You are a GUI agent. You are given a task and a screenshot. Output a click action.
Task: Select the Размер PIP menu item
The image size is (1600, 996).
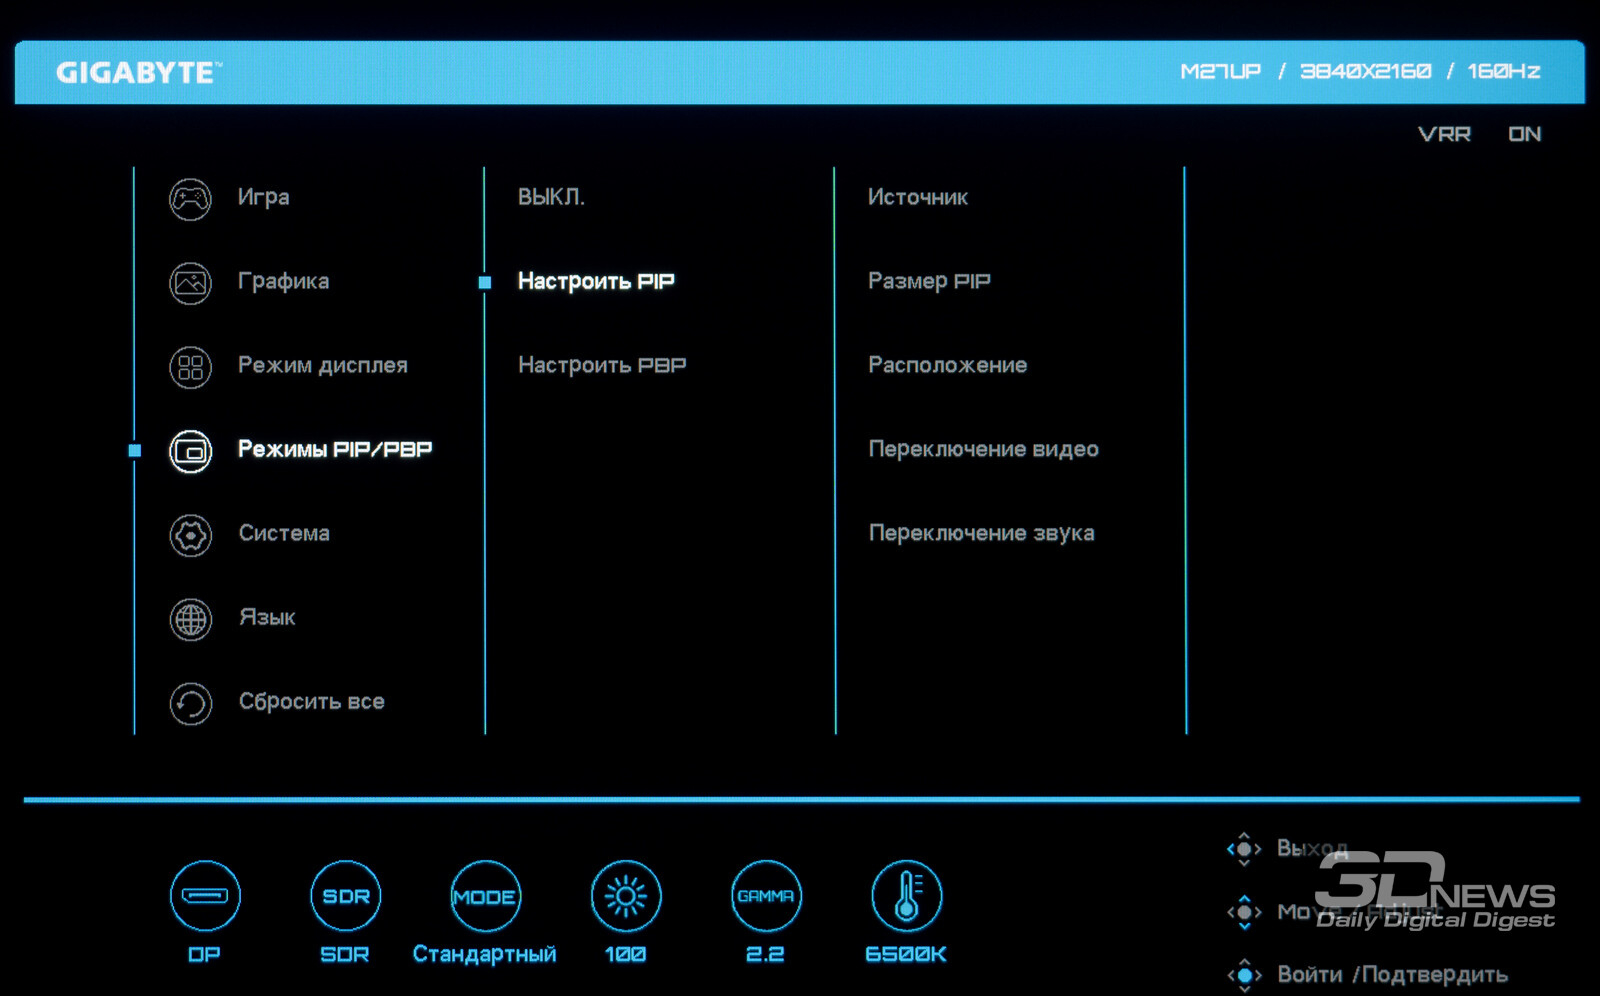pos(929,281)
